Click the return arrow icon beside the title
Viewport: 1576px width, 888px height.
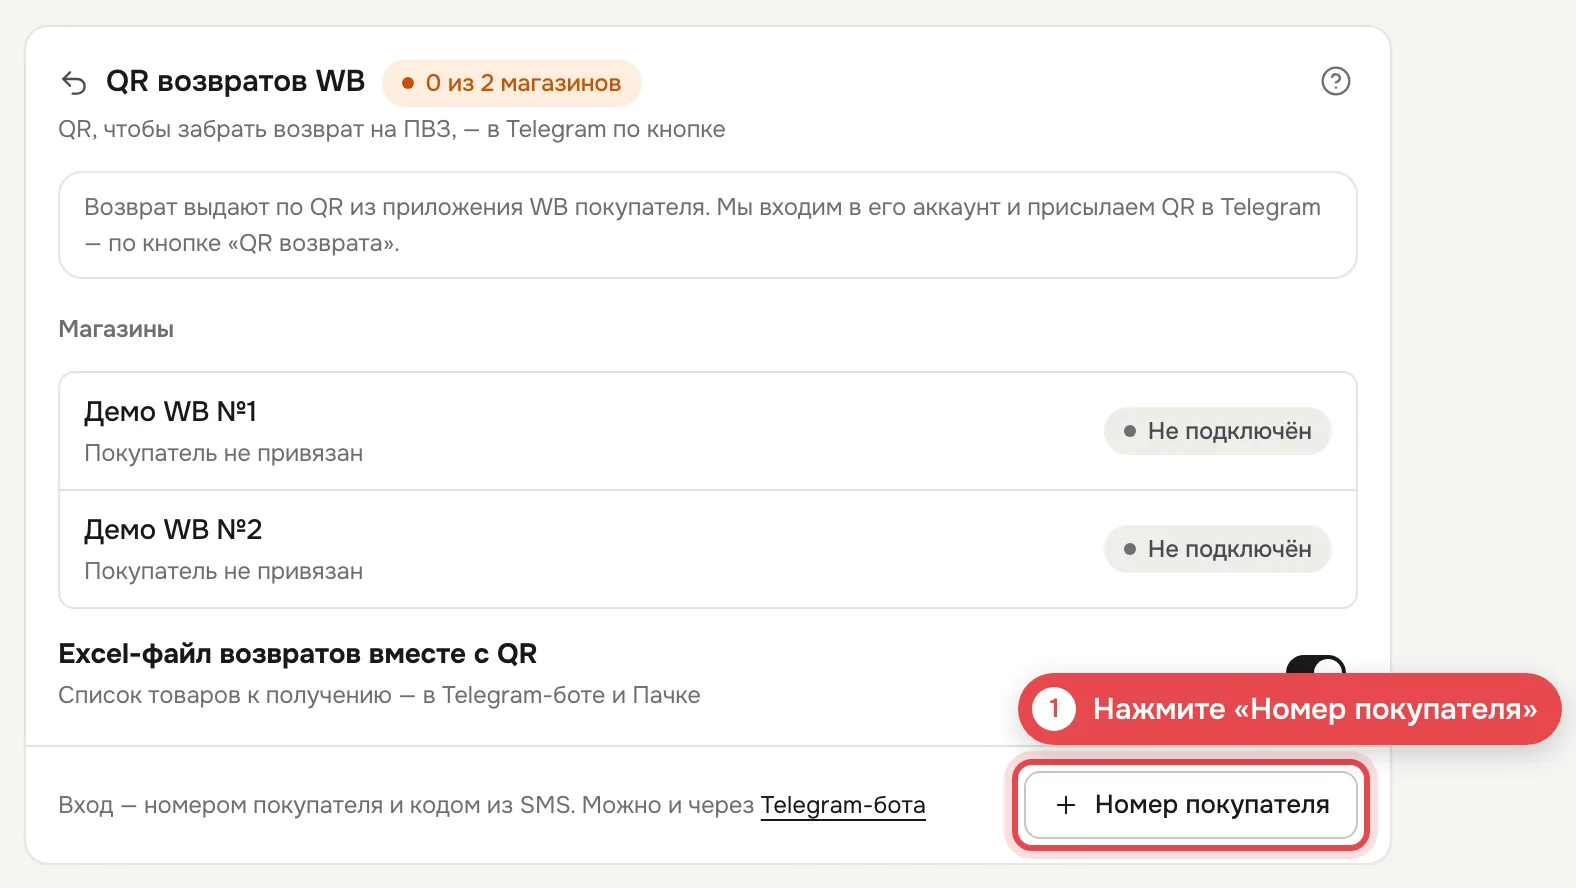tap(74, 82)
